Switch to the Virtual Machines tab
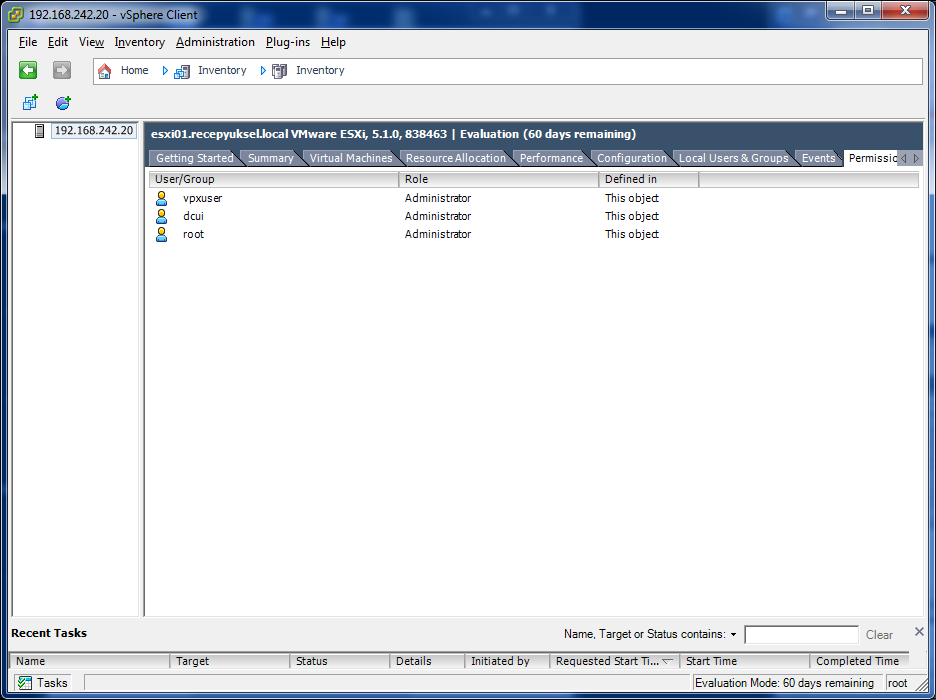This screenshot has height=700, width=936. pos(351,158)
